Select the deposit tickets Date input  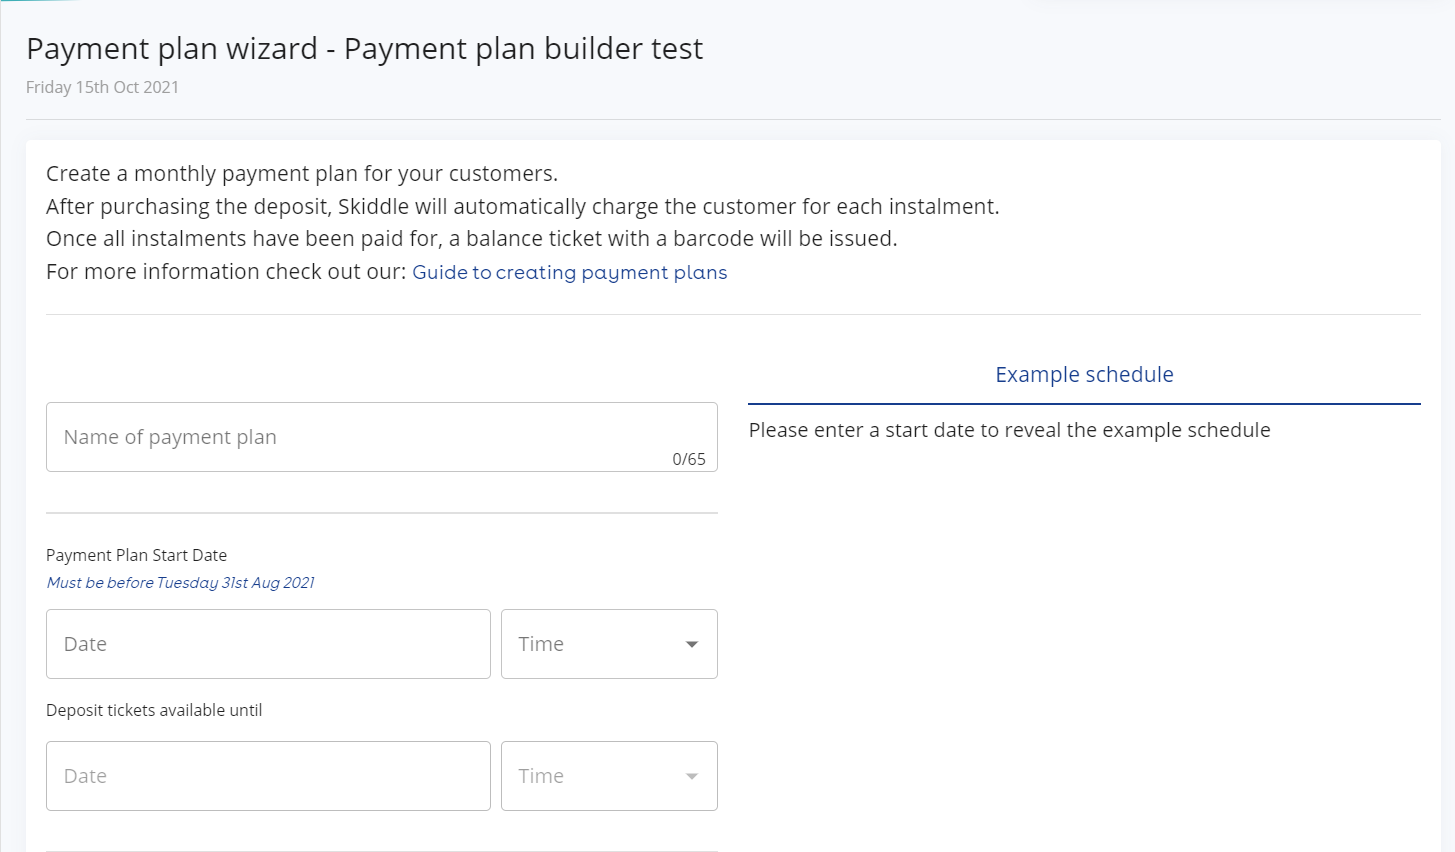(x=268, y=776)
